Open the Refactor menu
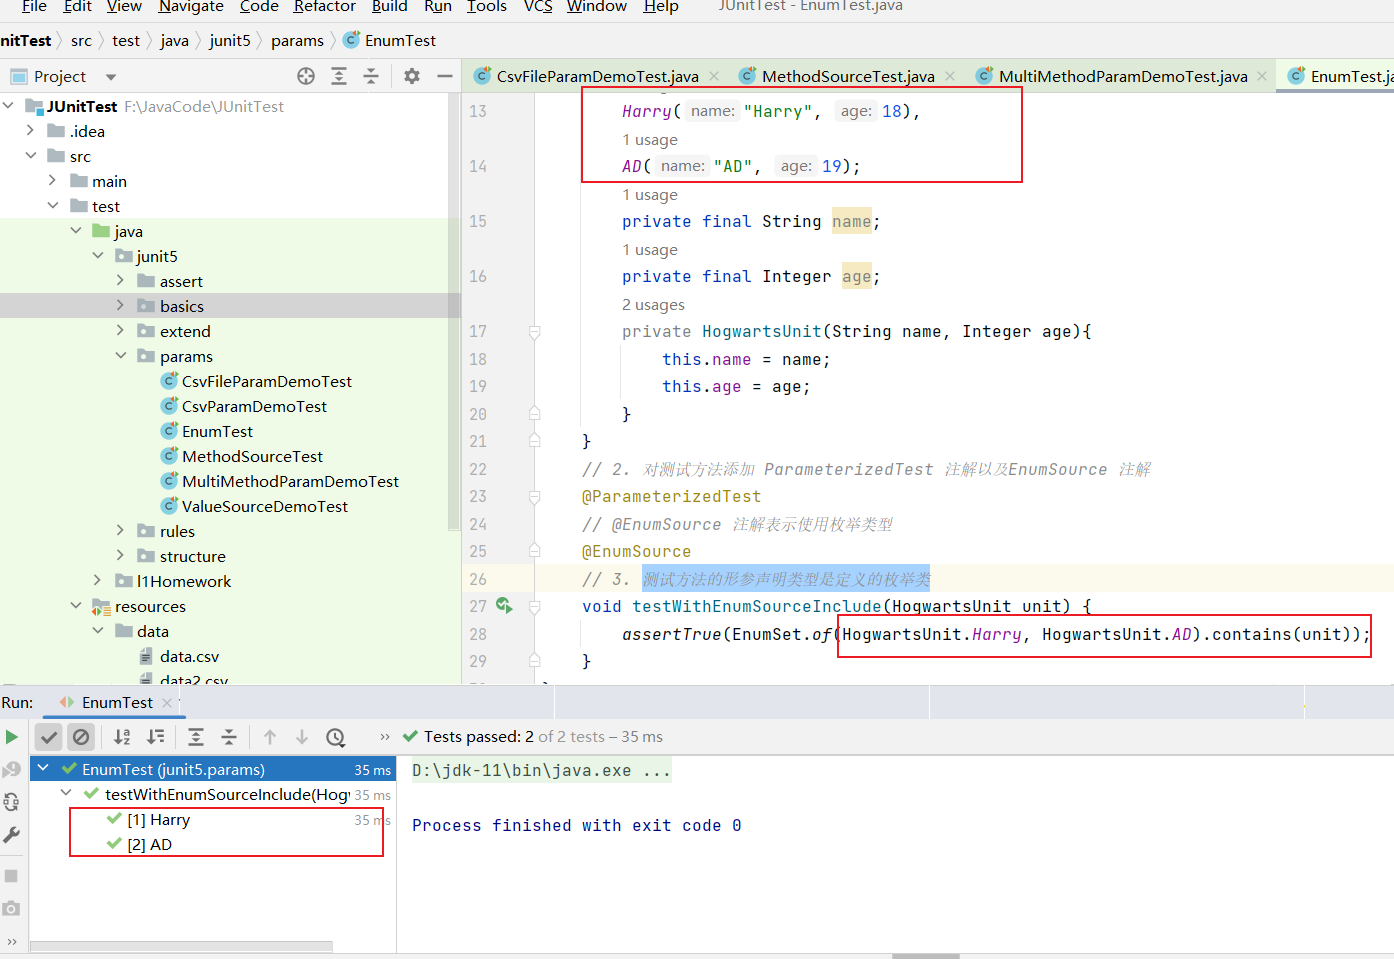1394x959 pixels. [324, 7]
